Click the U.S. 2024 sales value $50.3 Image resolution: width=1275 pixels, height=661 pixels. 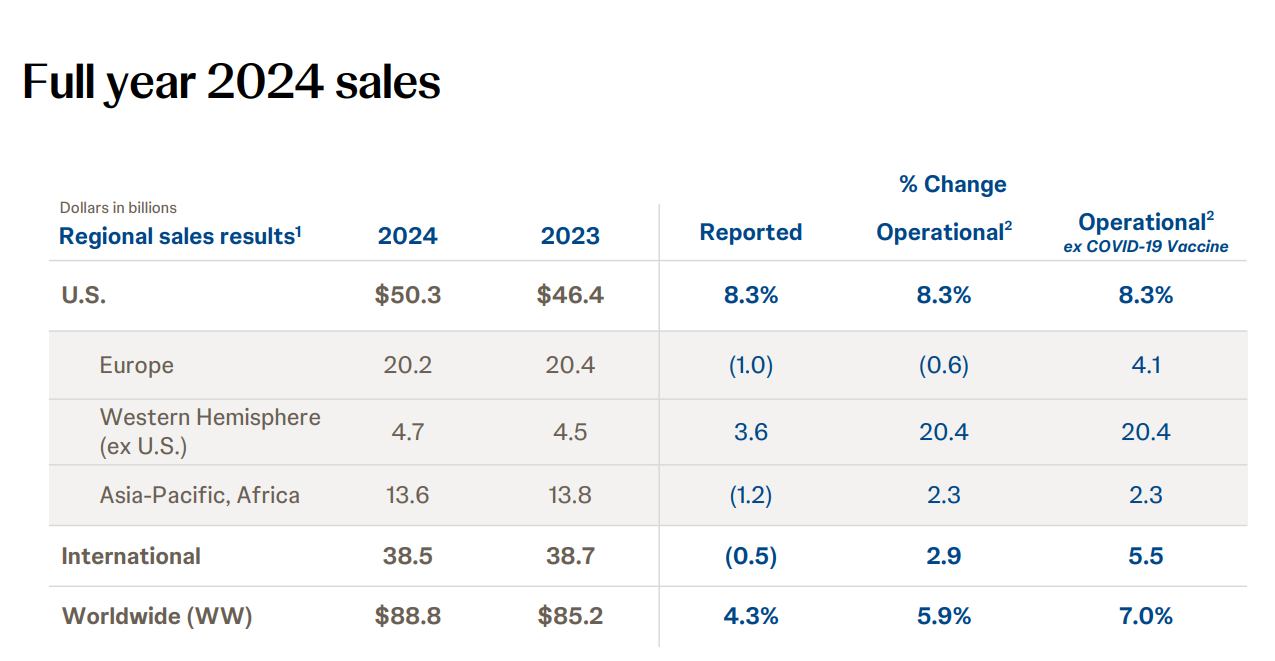click(407, 296)
